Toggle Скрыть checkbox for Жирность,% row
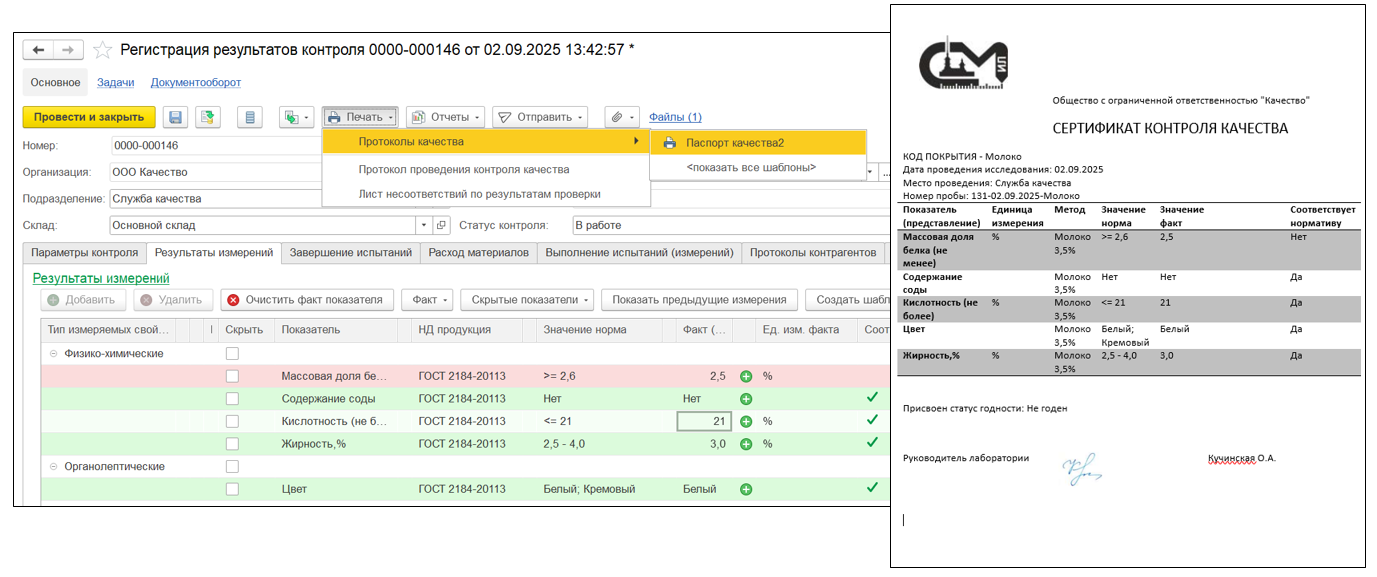Screen dimensions: 1377x577 [233, 444]
